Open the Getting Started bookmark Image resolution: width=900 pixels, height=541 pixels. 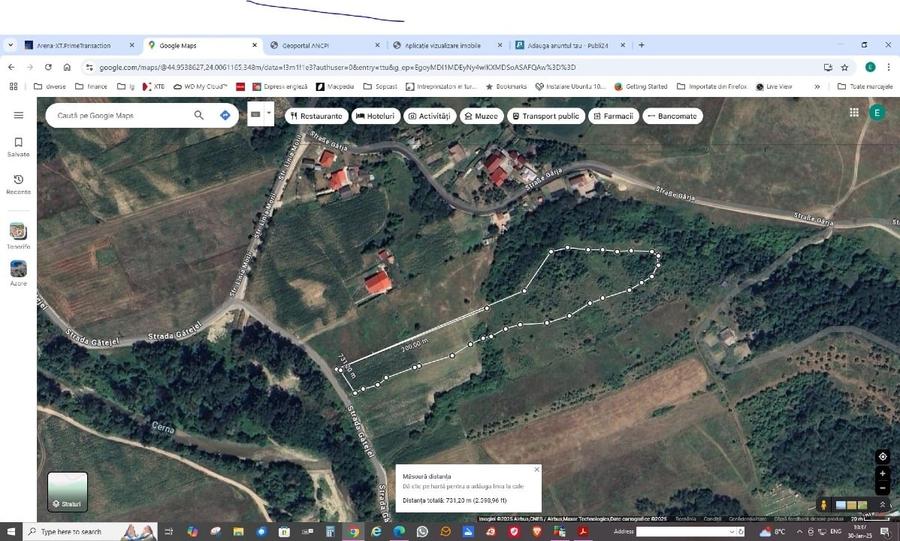click(641, 87)
